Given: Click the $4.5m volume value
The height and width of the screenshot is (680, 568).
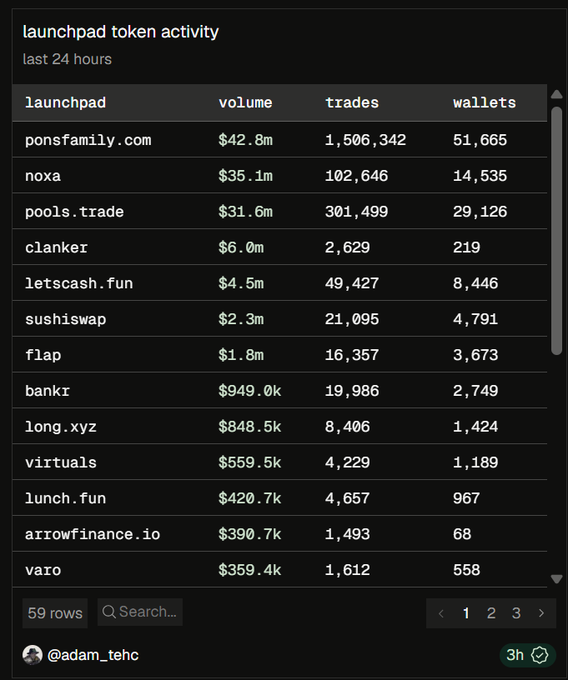Looking at the screenshot, I should point(241,284).
